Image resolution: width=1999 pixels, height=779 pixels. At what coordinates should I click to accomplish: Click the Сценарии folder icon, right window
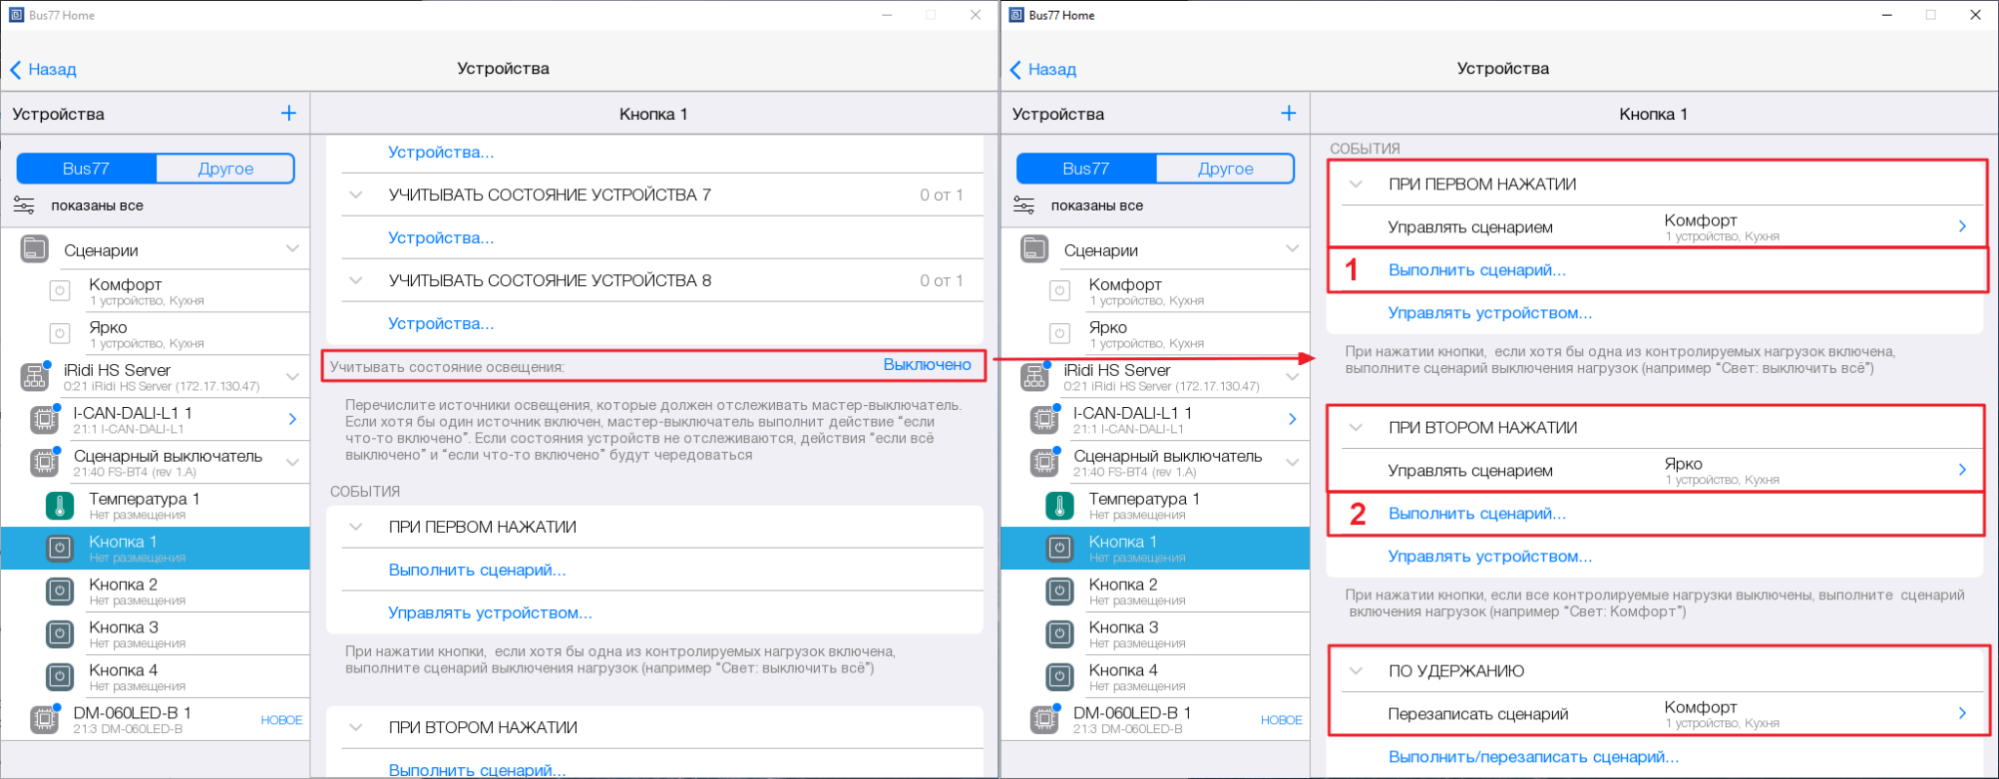1034,249
